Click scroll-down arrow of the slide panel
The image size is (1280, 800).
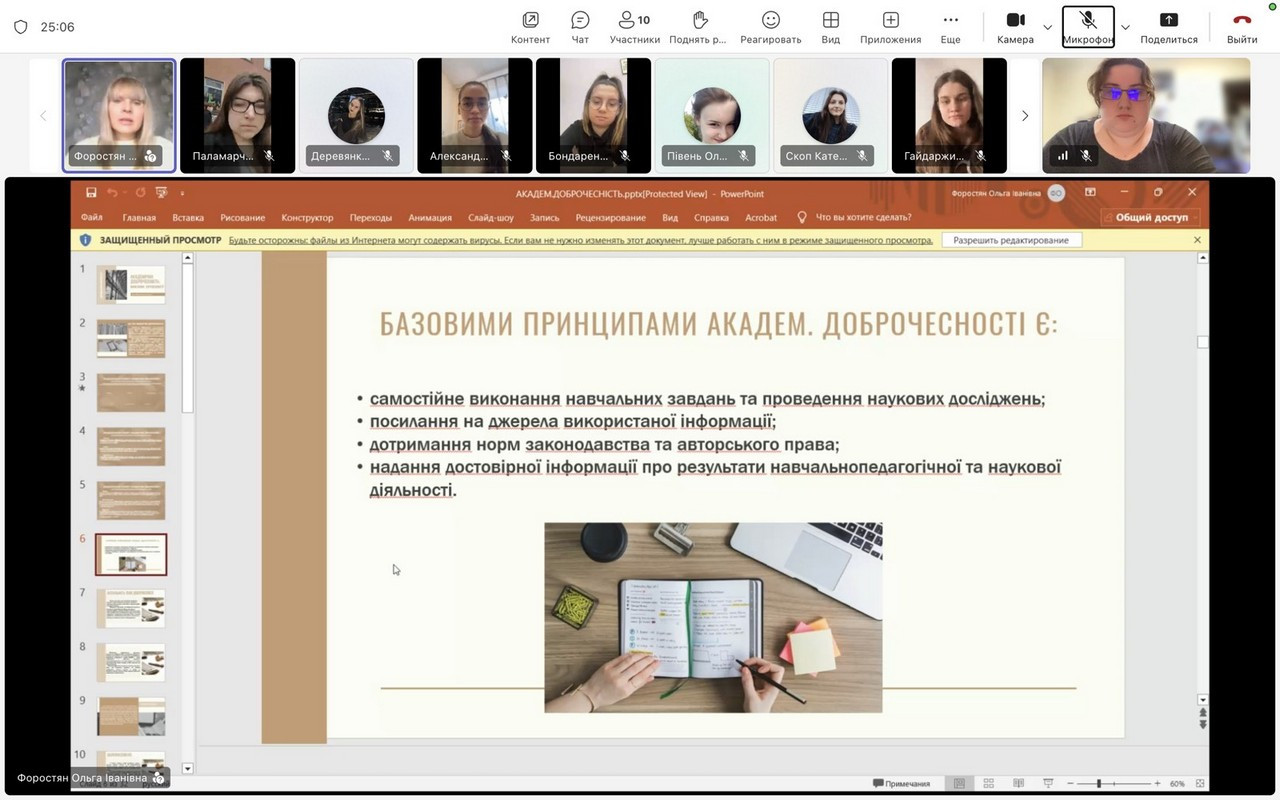187,769
